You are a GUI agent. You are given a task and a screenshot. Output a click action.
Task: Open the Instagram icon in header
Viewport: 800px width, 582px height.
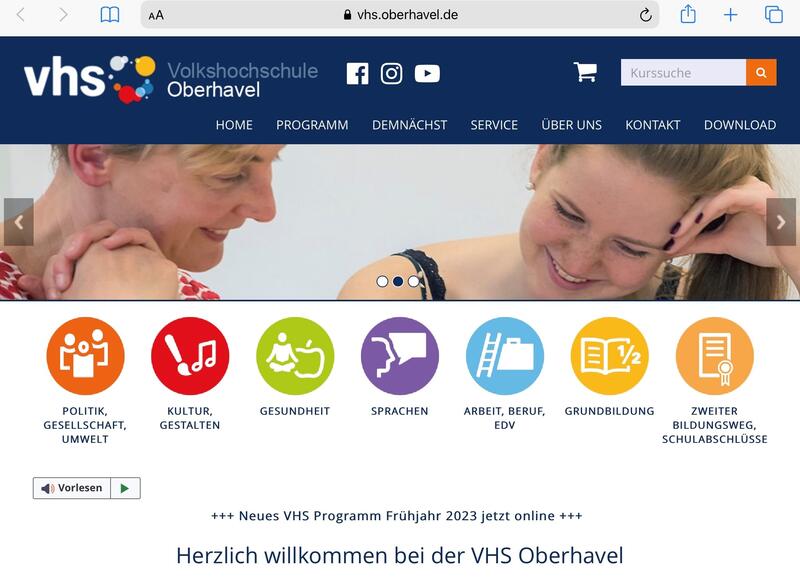[391, 73]
